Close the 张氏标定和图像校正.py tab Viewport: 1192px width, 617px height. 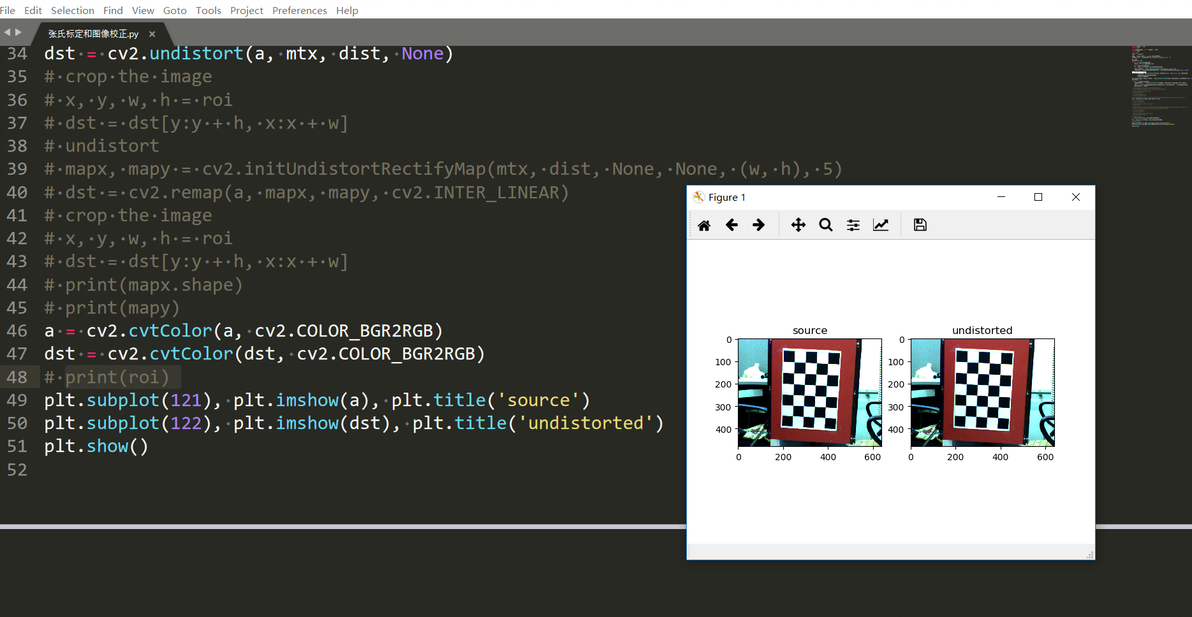152,34
